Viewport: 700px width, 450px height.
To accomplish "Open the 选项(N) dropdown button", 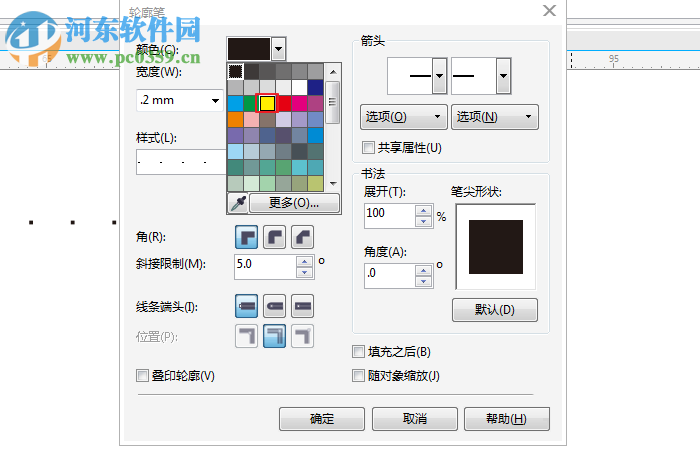I will [x=495, y=117].
